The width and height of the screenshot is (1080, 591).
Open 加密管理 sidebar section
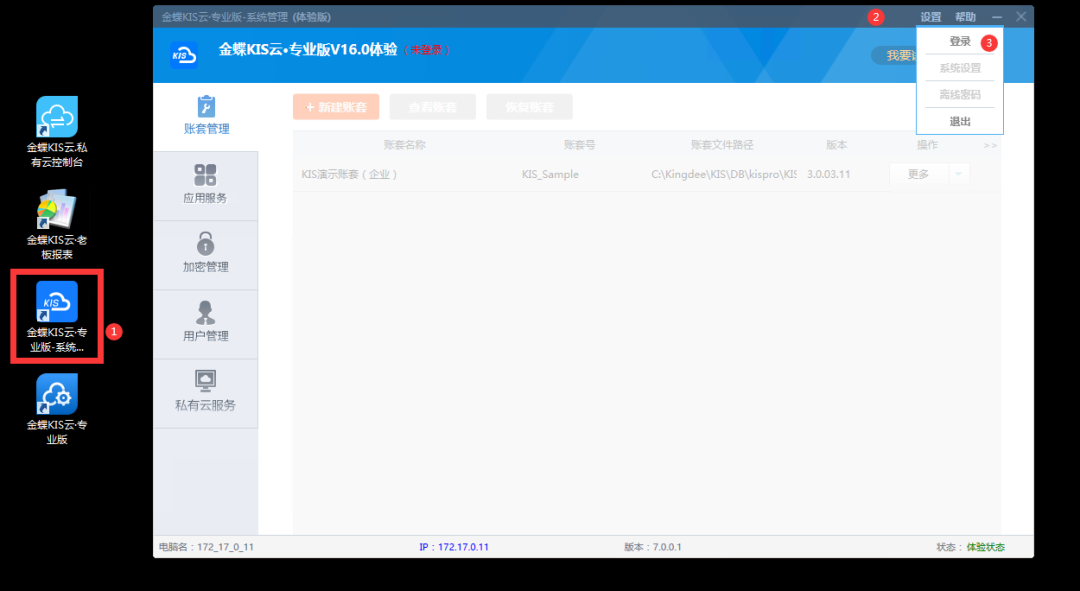(206, 255)
